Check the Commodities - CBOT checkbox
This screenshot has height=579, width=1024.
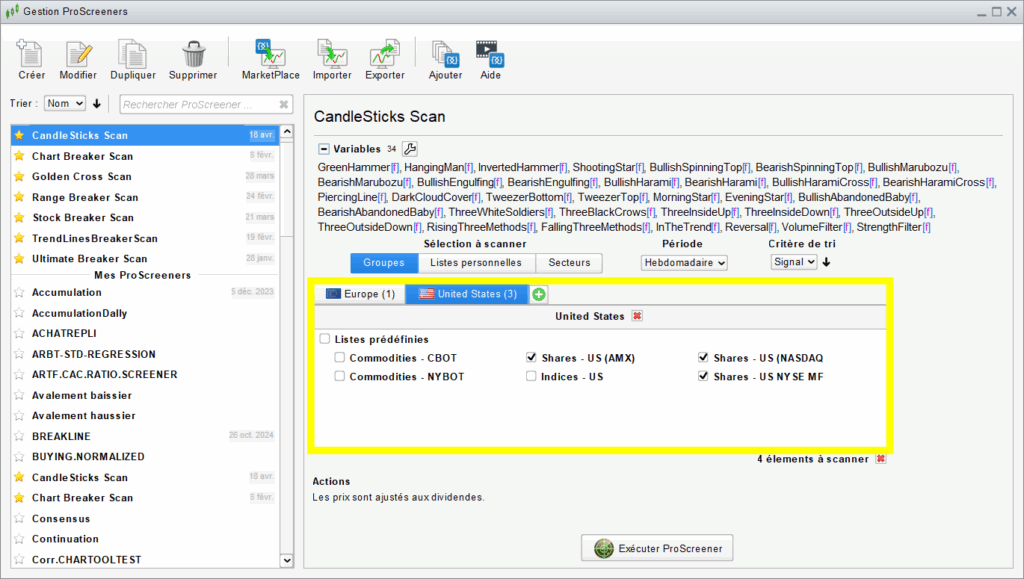[x=341, y=358]
